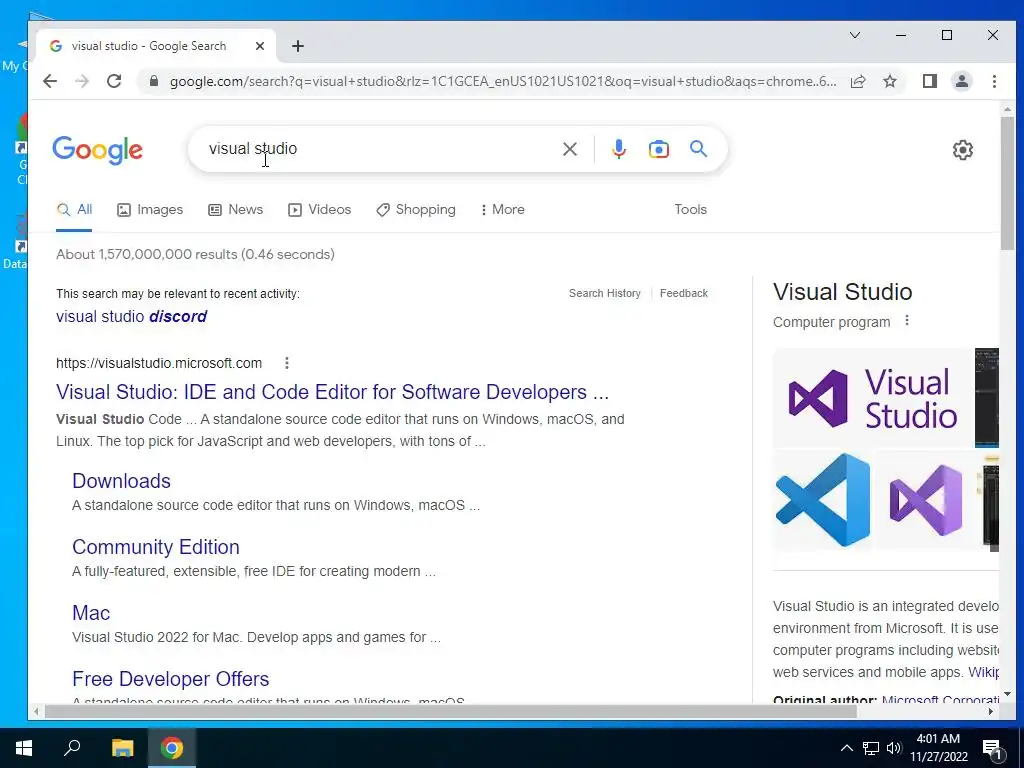Bookmark this page with the star icon
Screen dimensions: 1024x768
[889, 81]
